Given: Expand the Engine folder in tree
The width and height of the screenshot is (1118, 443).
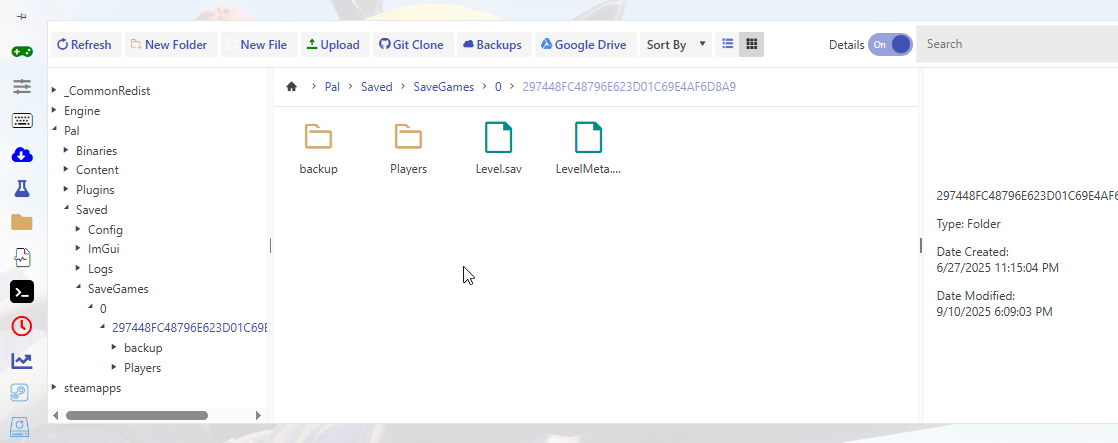Looking at the screenshot, I should pyautogui.click(x=54, y=110).
